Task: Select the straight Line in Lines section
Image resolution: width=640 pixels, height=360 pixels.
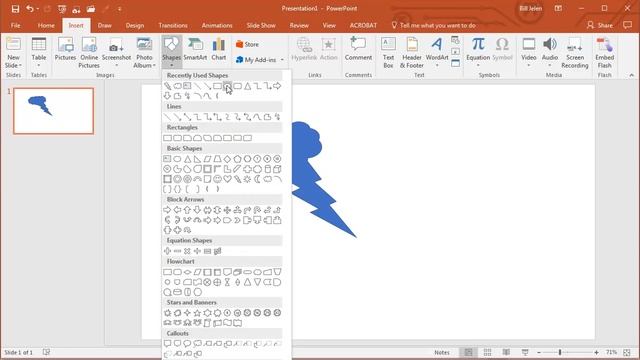Action: [x=167, y=117]
